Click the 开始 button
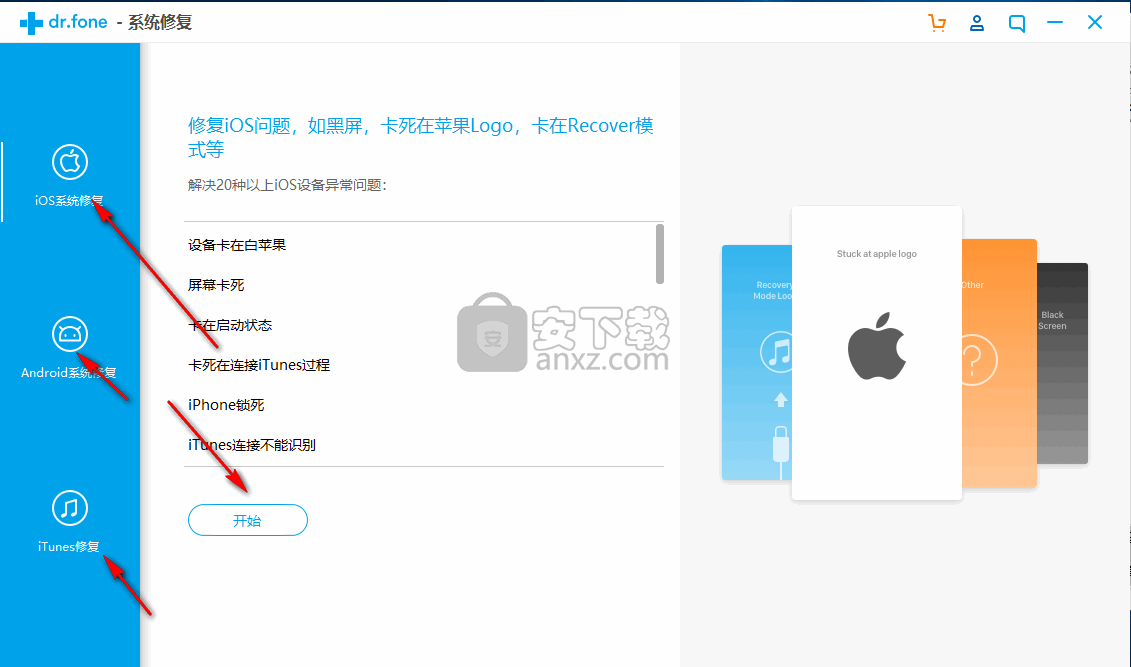This screenshot has width=1131, height=667. pos(247,520)
